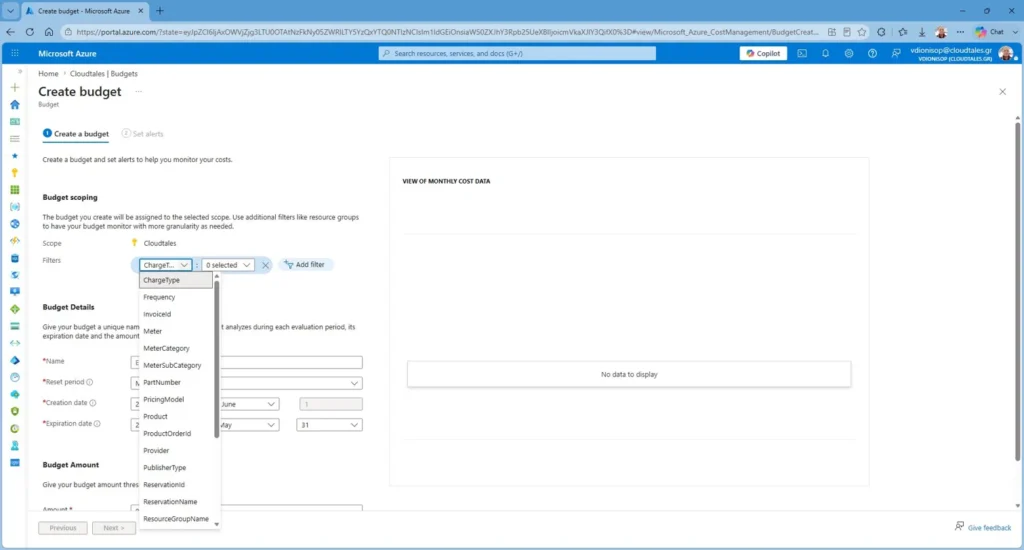Select Create a budget step tab
Viewport: 1024px width, 550px height.
pyautogui.click(x=76, y=134)
